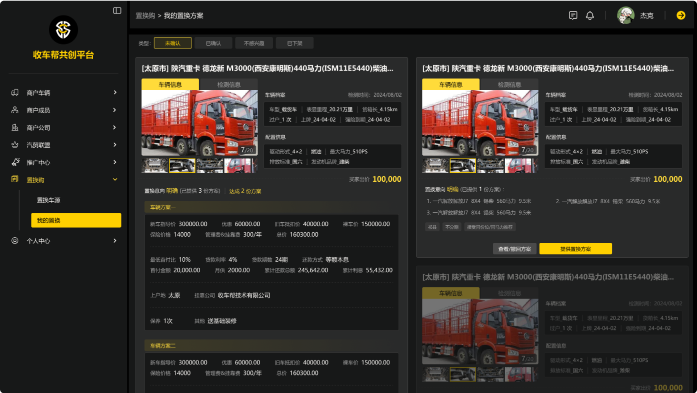
Task: Select the 未确认 type filter
Action: [173, 43]
